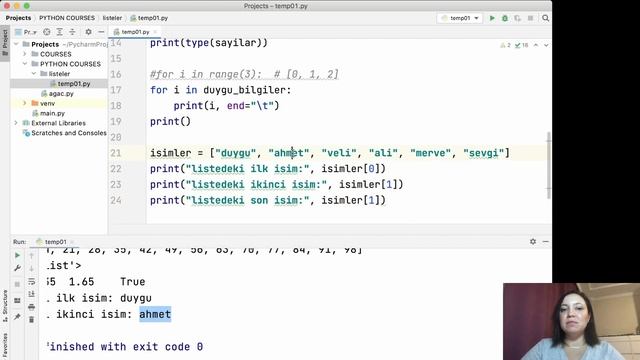Image resolution: width=640 pixels, height=360 pixels.
Task: Click the typo check count indicator
Action: pos(521,45)
